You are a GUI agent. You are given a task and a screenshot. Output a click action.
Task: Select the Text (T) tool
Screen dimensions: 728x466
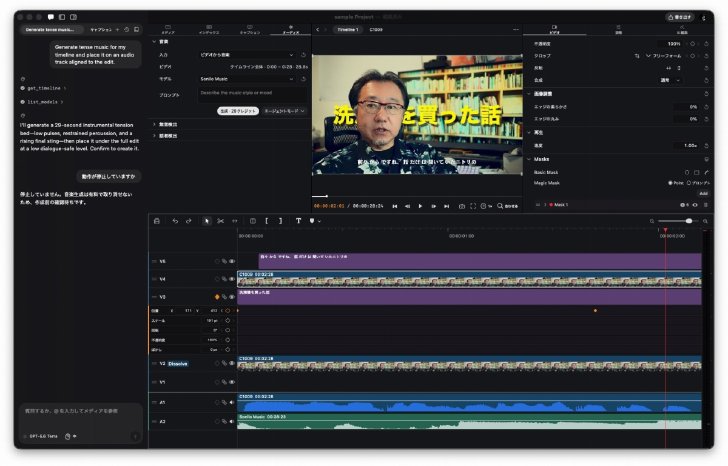tap(298, 221)
